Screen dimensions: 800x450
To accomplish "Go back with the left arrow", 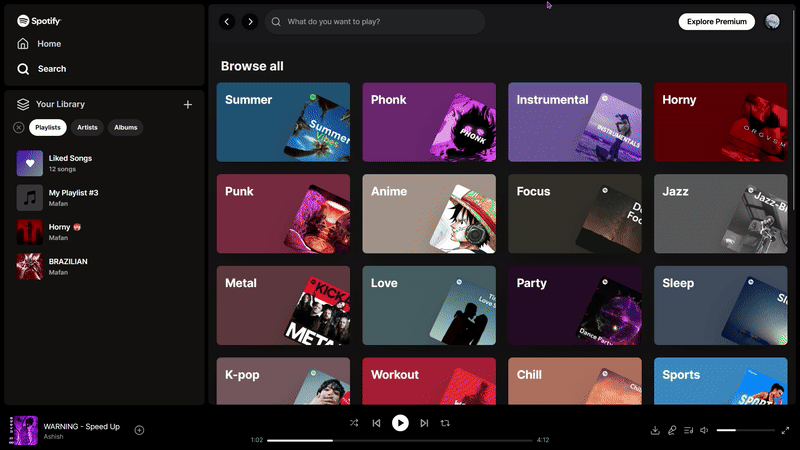I will tap(227, 21).
